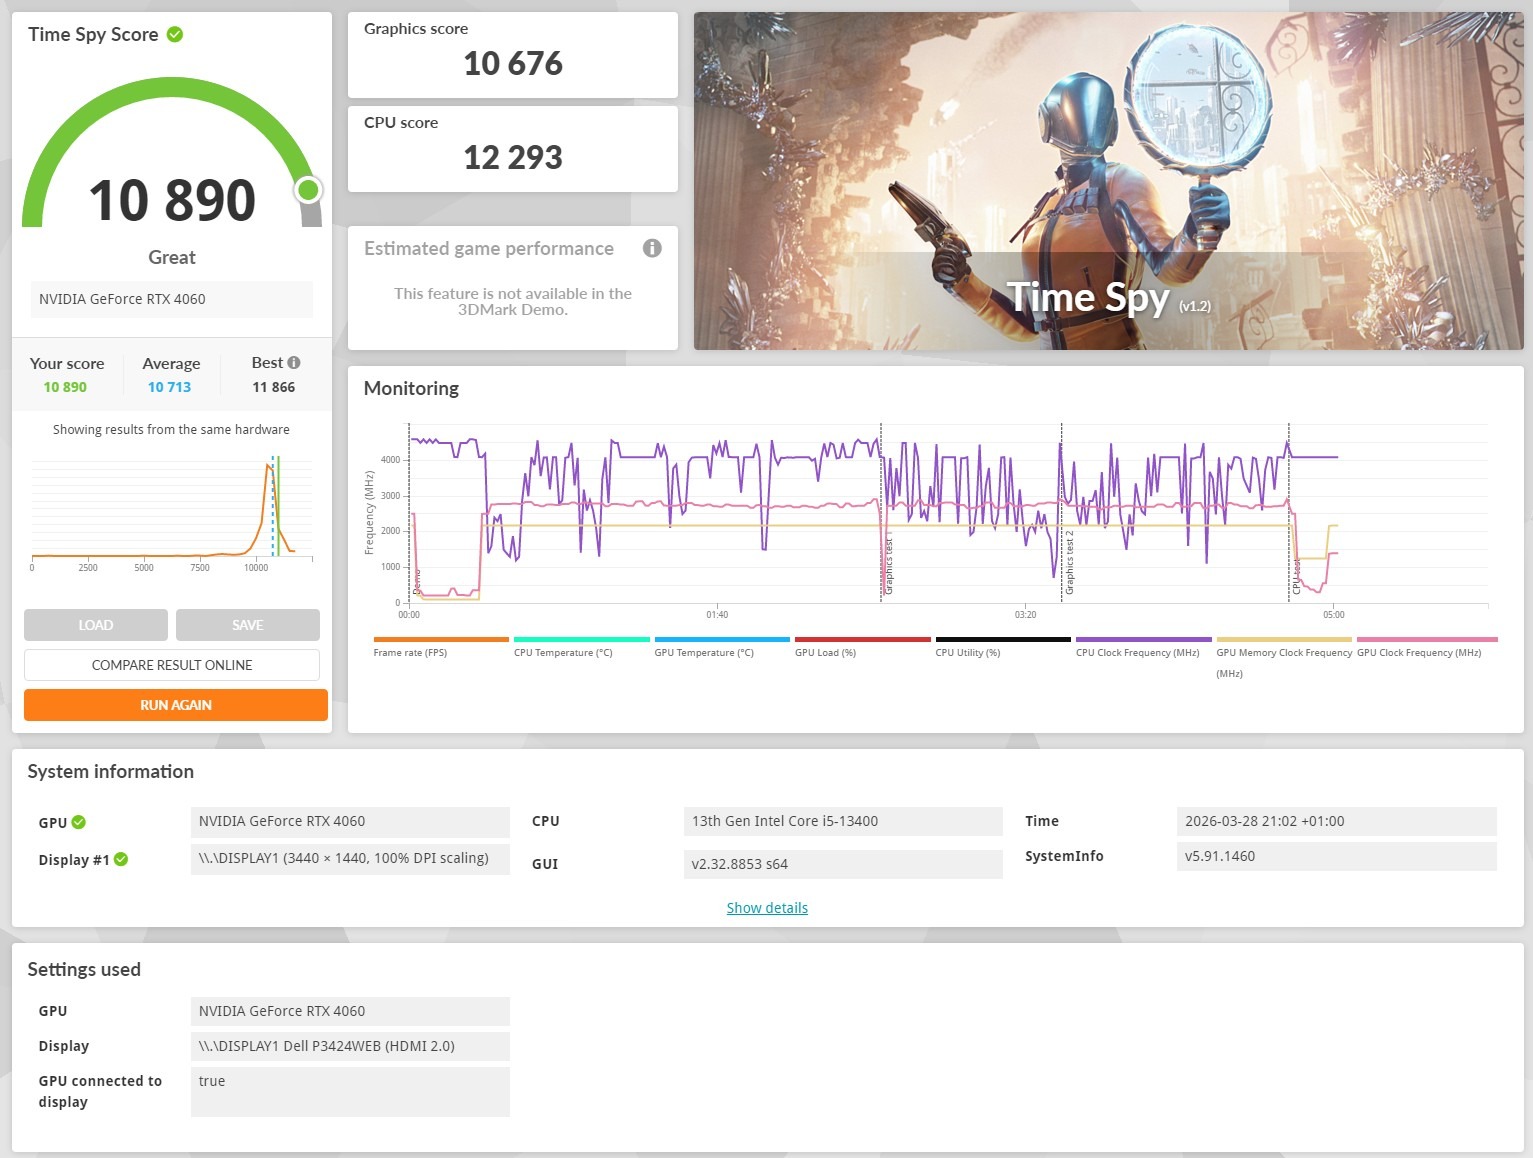This screenshot has height=1158, width=1533.
Task: Click the info icon next to Best score
Action: (x=294, y=363)
